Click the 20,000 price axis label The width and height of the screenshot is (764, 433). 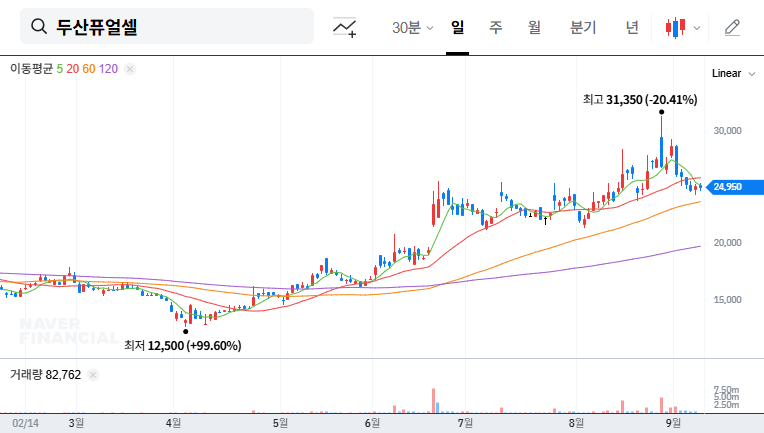(x=727, y=243)
